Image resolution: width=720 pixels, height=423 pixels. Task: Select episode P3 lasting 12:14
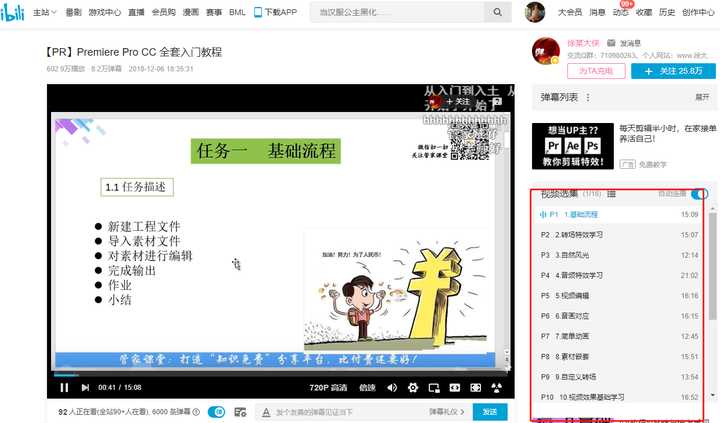coord(620,255)
